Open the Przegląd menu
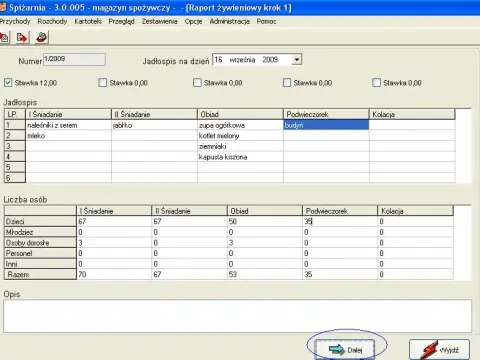The image size is (480, 360). [x=121, y=21]
